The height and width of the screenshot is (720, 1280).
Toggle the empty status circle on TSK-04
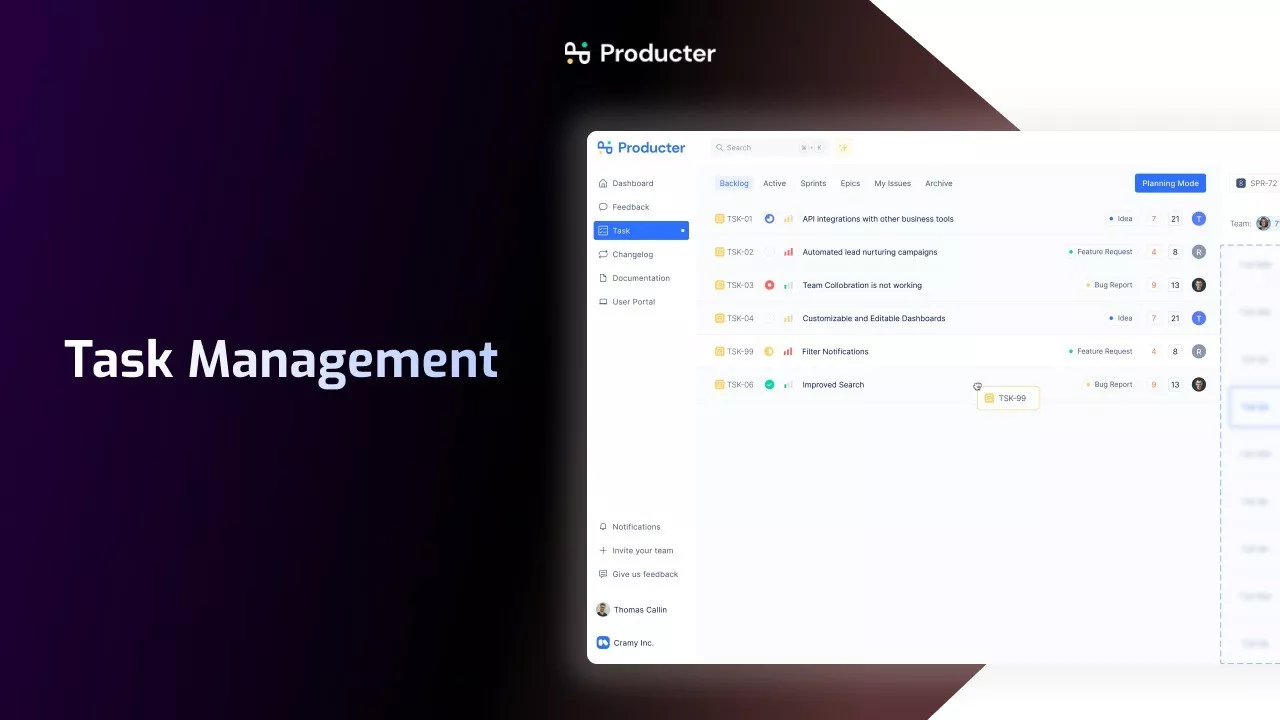pos(769,318)
